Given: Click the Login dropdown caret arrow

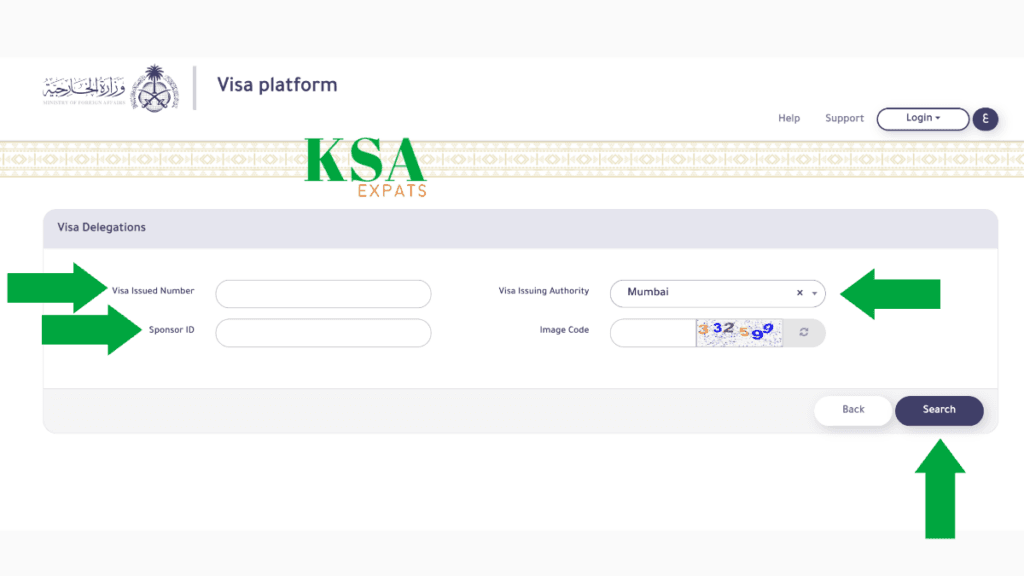Looking at the screenshot, I should point(936,118).
